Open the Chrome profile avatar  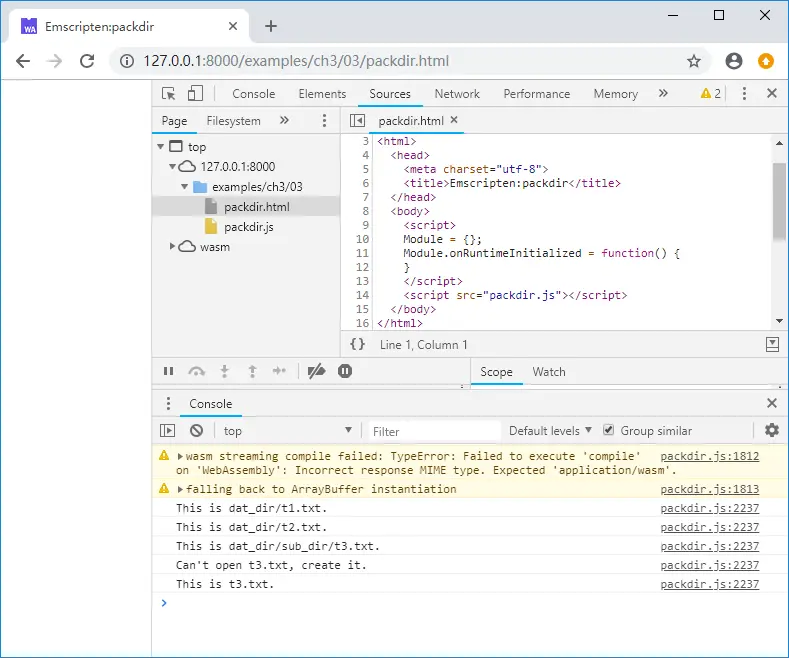(734, 61)
